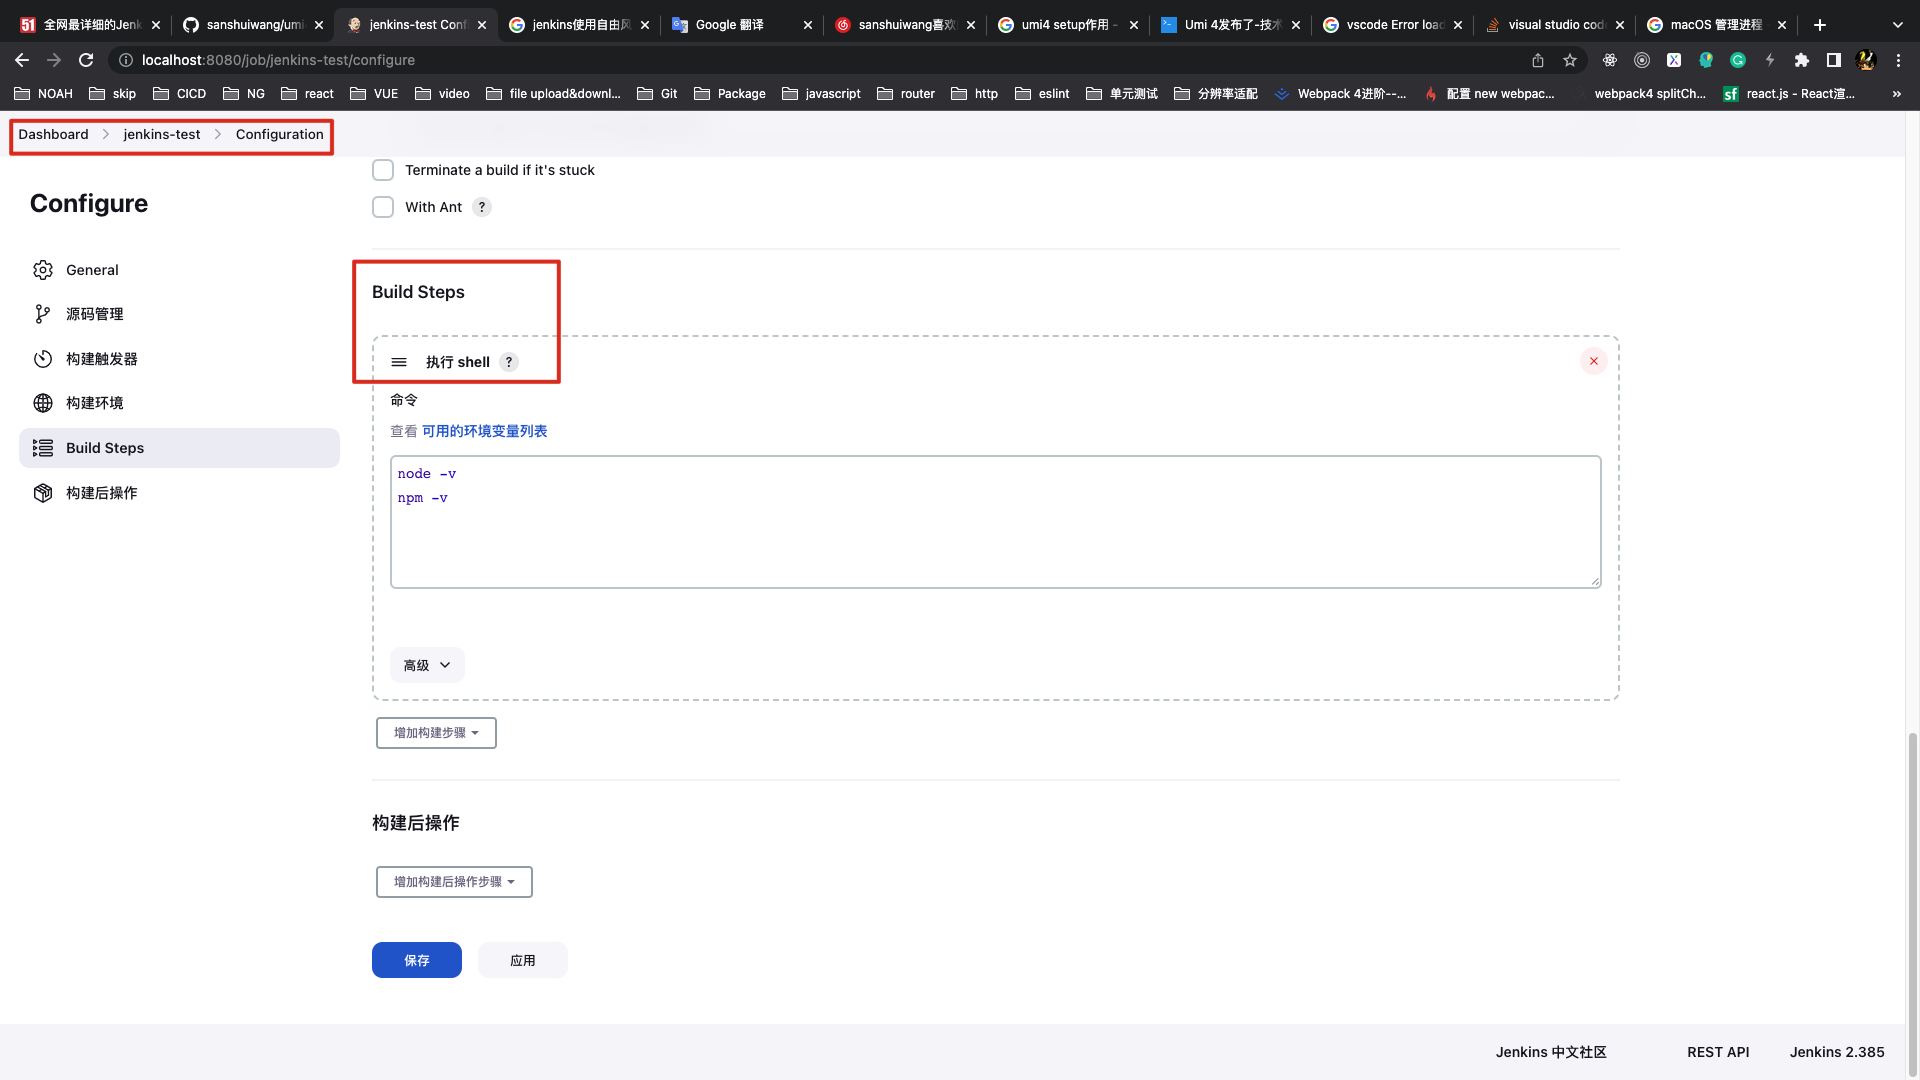This screenshot has height=1080, width=1920.
Task: Remove the 执行 shell build step
Action: 1593,361
